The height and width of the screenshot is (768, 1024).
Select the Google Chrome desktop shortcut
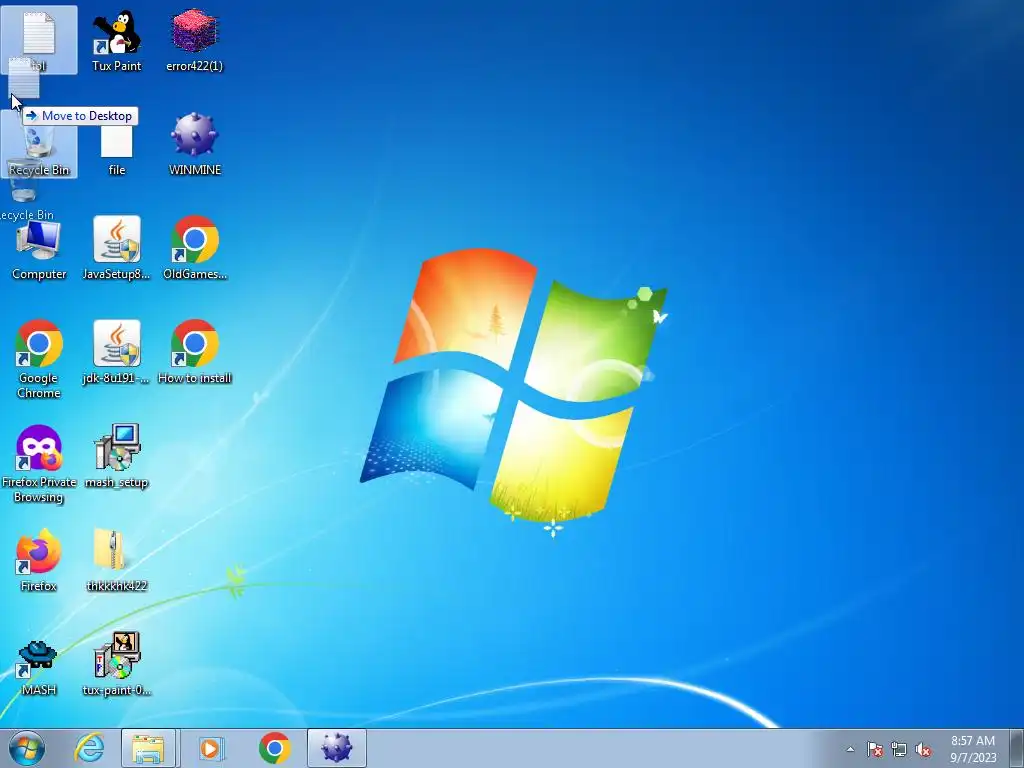tap(39, 360)
